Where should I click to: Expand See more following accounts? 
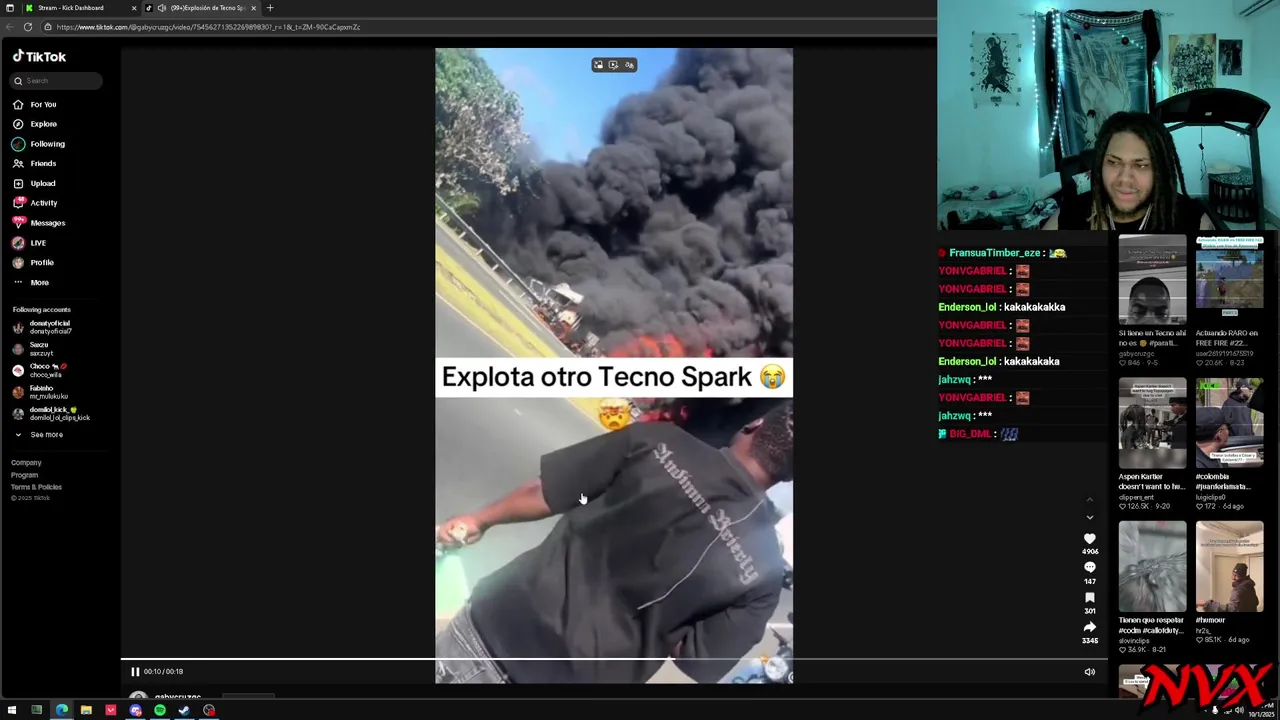click(38, 435)
